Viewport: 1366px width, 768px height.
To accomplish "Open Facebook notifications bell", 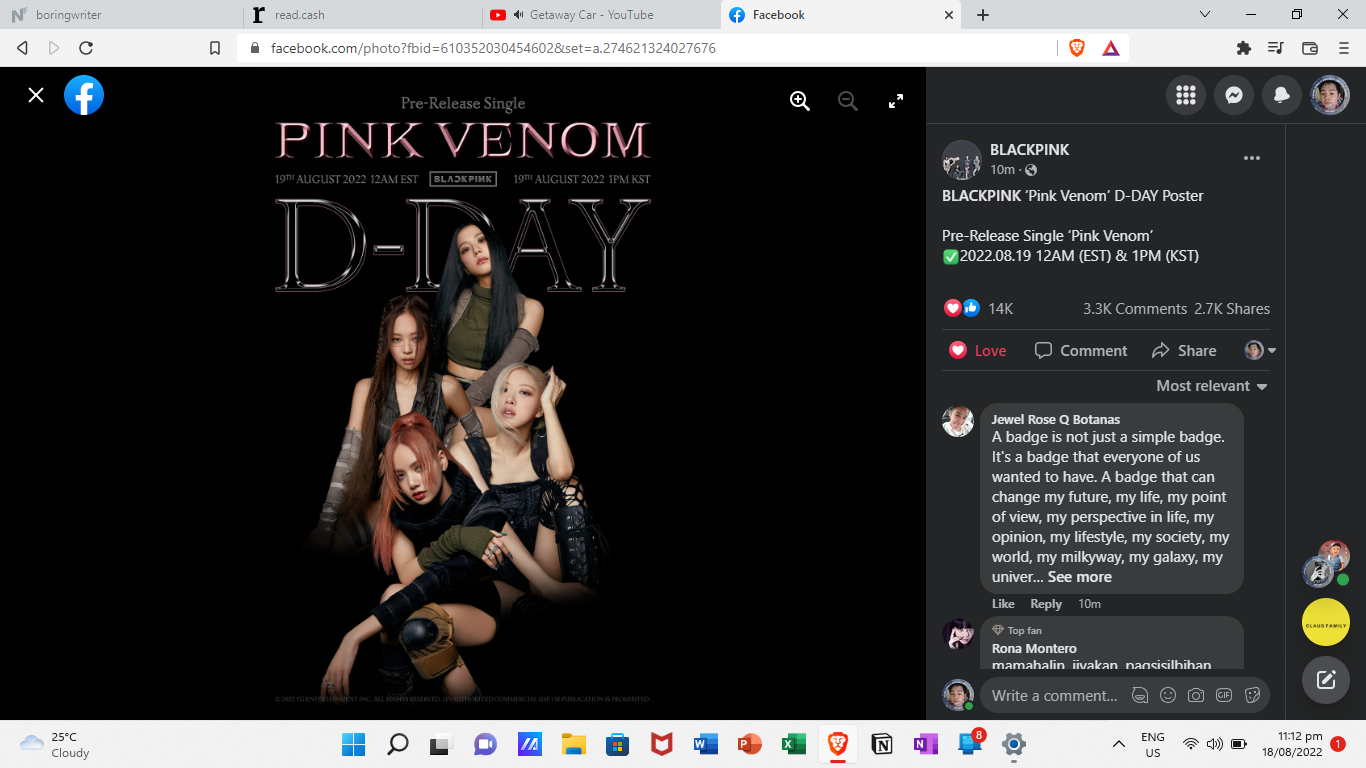I will 1282,95.
